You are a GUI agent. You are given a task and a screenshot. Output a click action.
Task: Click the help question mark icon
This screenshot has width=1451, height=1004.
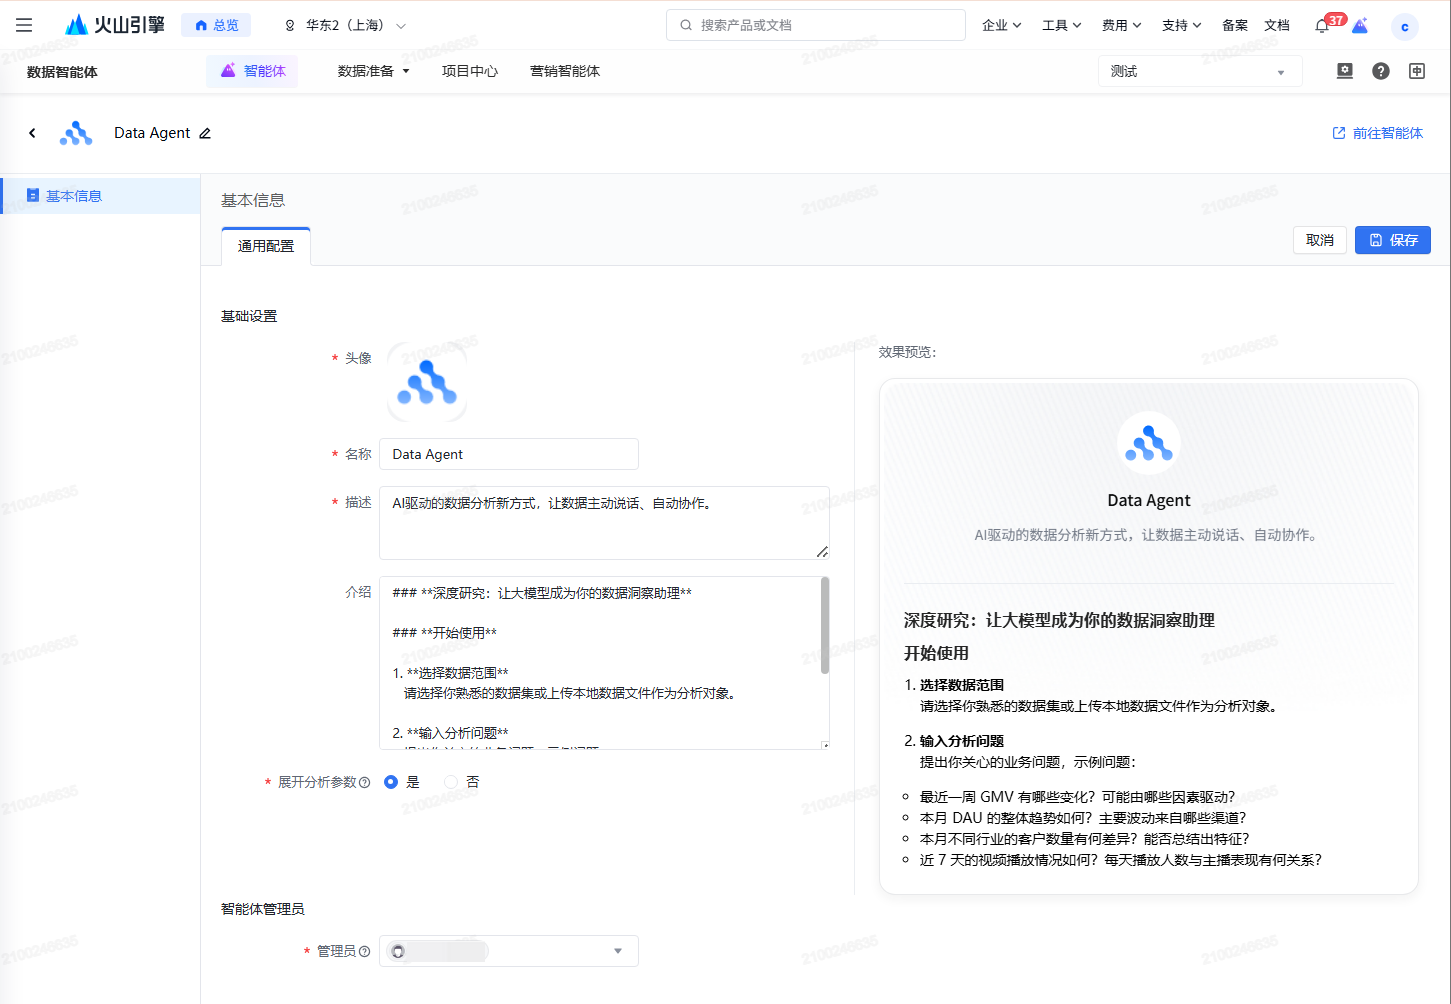coord(1381,71)
